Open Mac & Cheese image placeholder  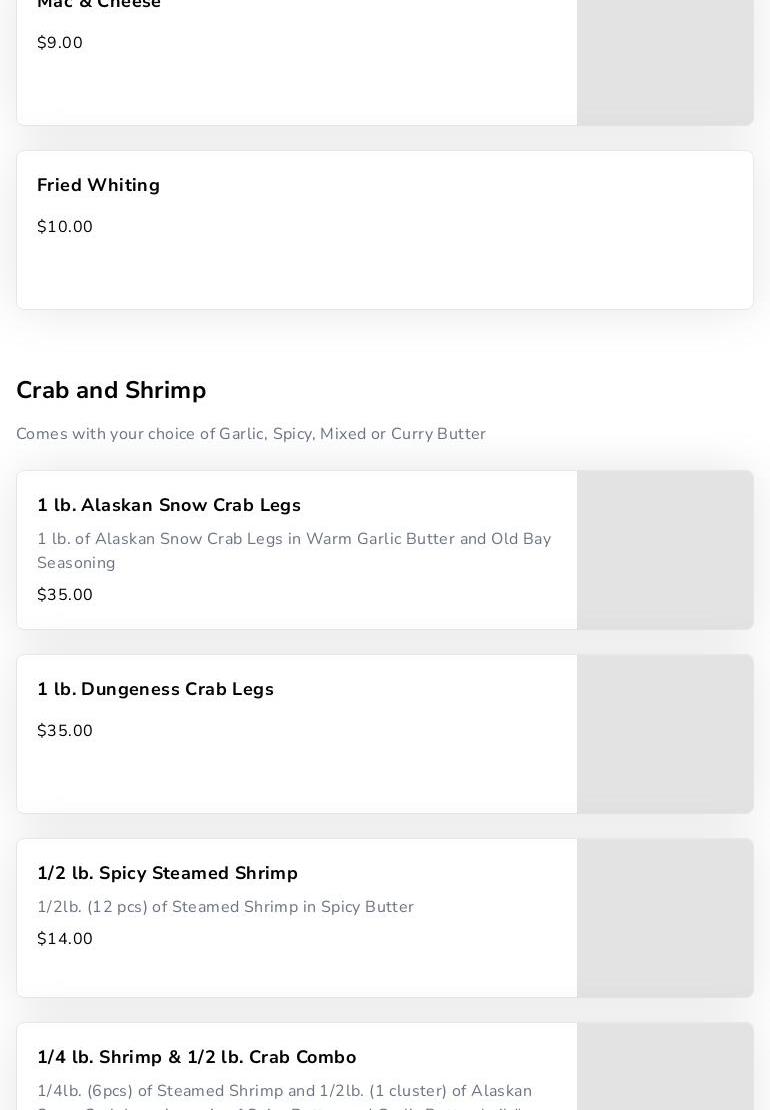(665, 62)
